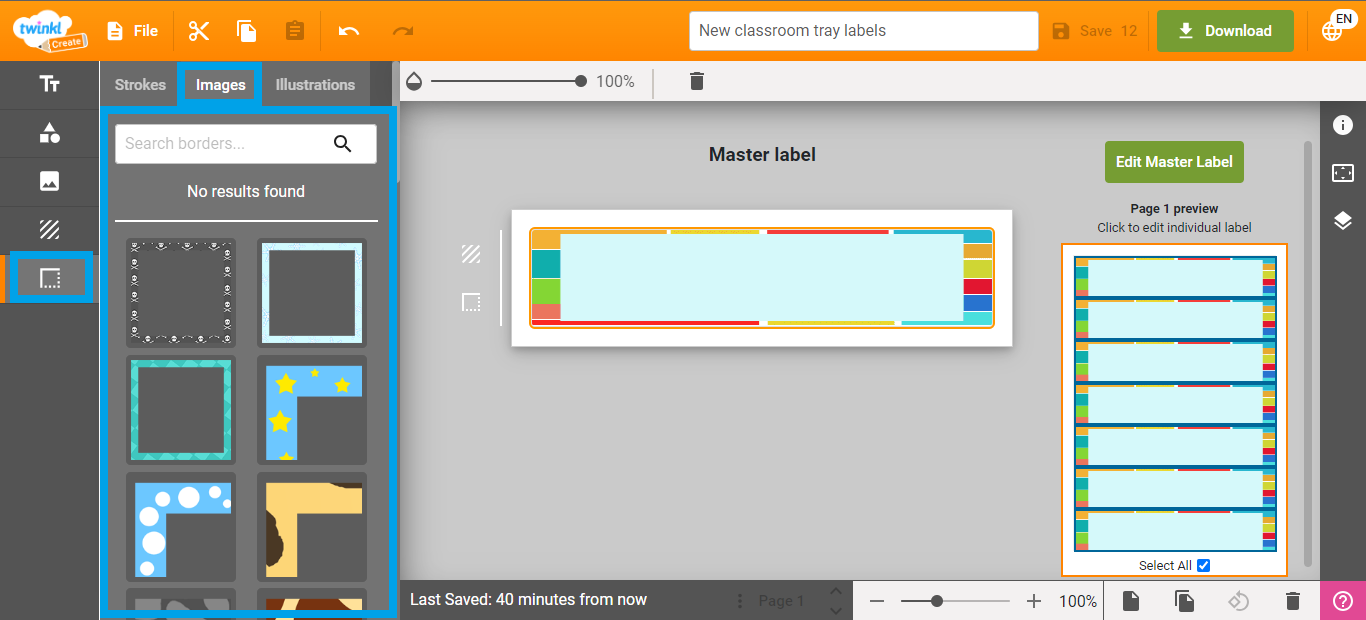Viewport: 1366px width, 620px height.
Task: Click the hatched background icon beside master label
Action: point(471,254)
